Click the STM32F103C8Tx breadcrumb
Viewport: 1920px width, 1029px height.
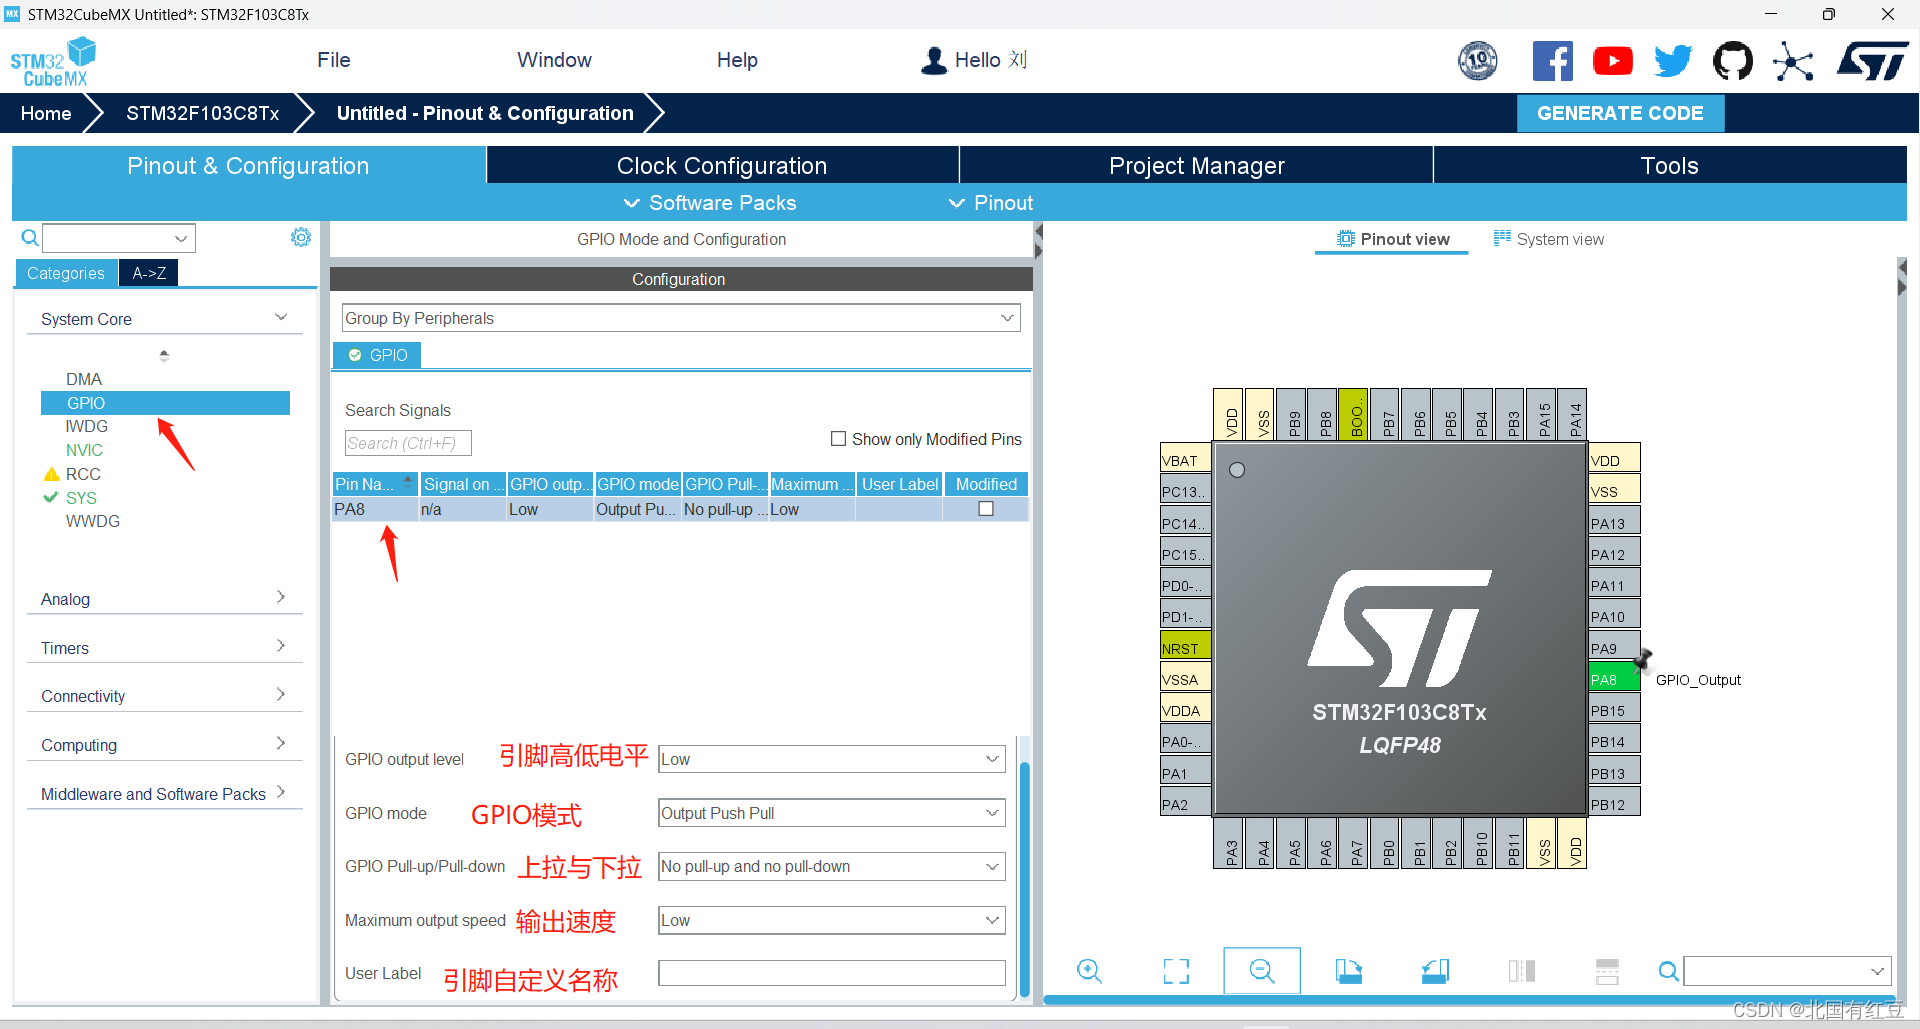click(x=202, y=113)
